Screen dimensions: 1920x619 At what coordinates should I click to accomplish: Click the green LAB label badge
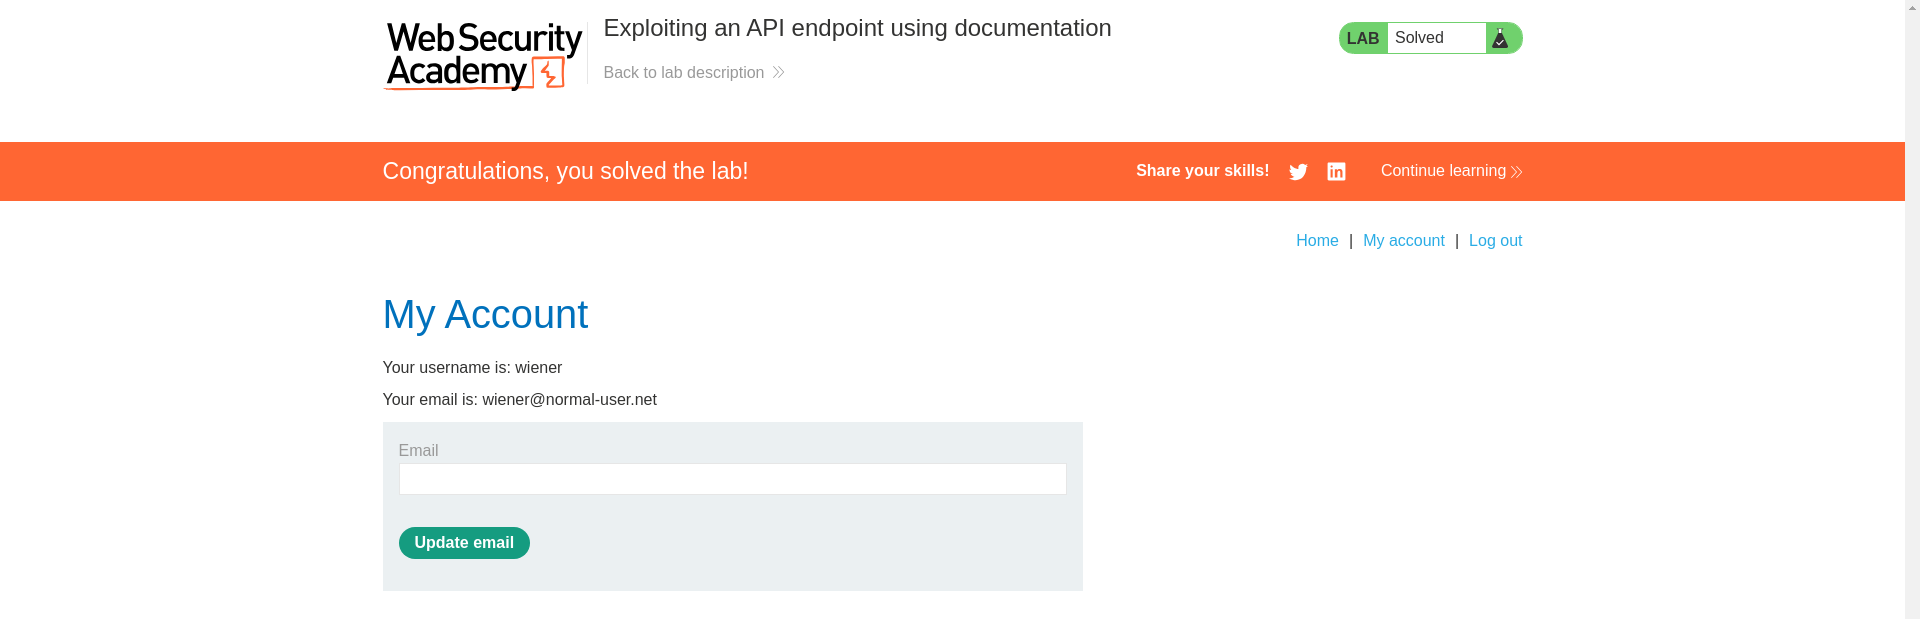point(1363,38)
